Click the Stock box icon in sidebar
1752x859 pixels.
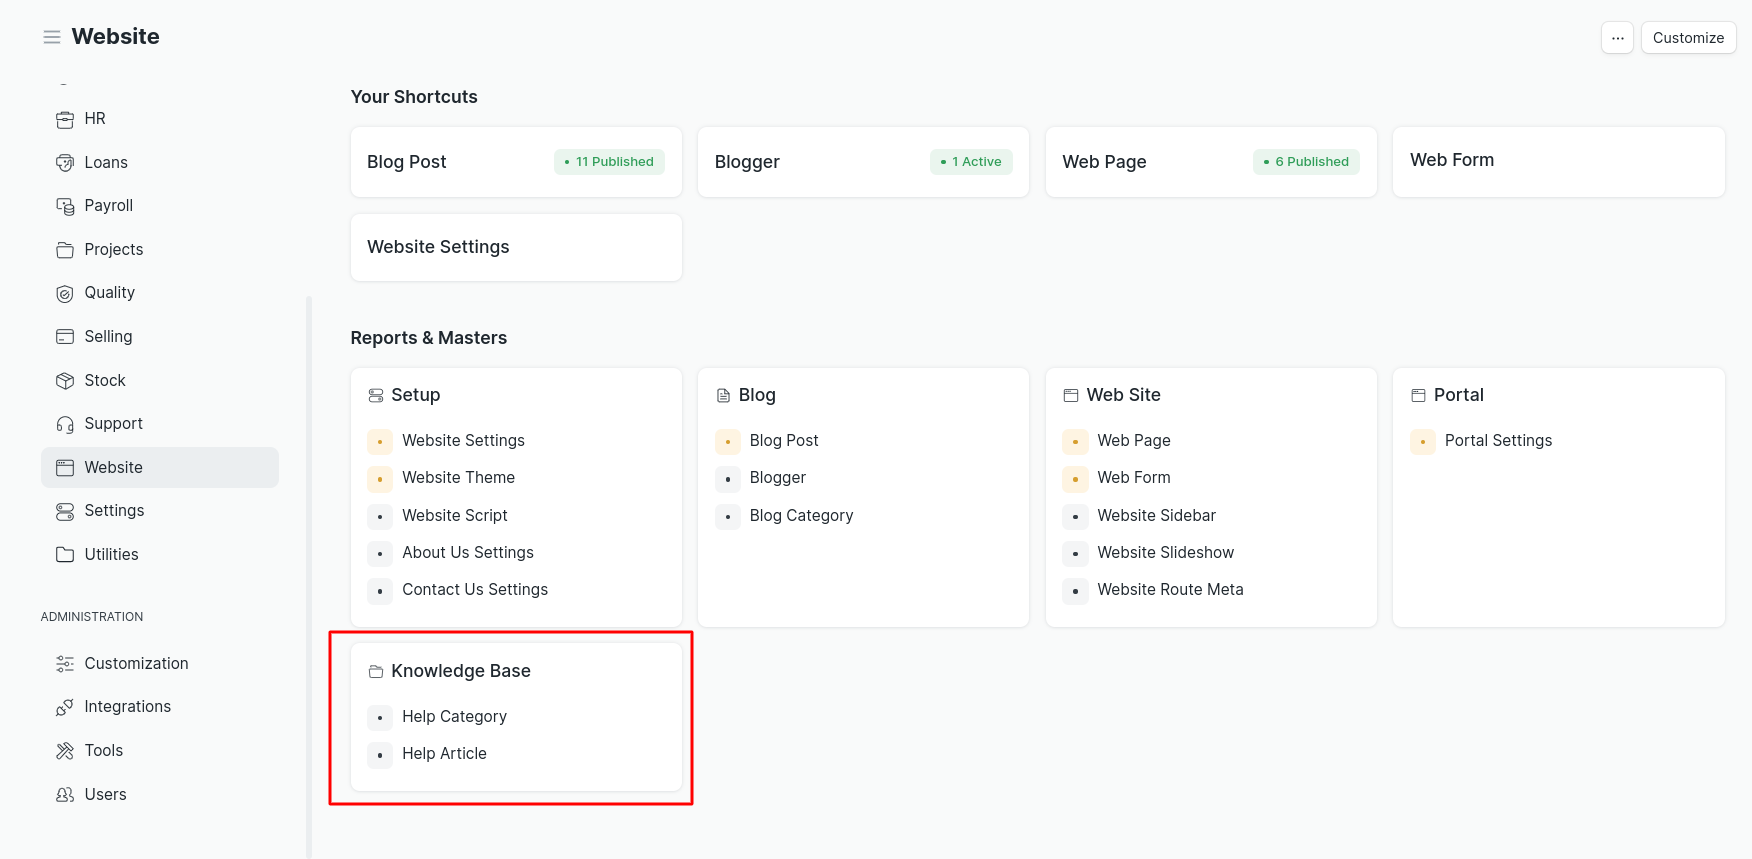click(x=65, y=381)
